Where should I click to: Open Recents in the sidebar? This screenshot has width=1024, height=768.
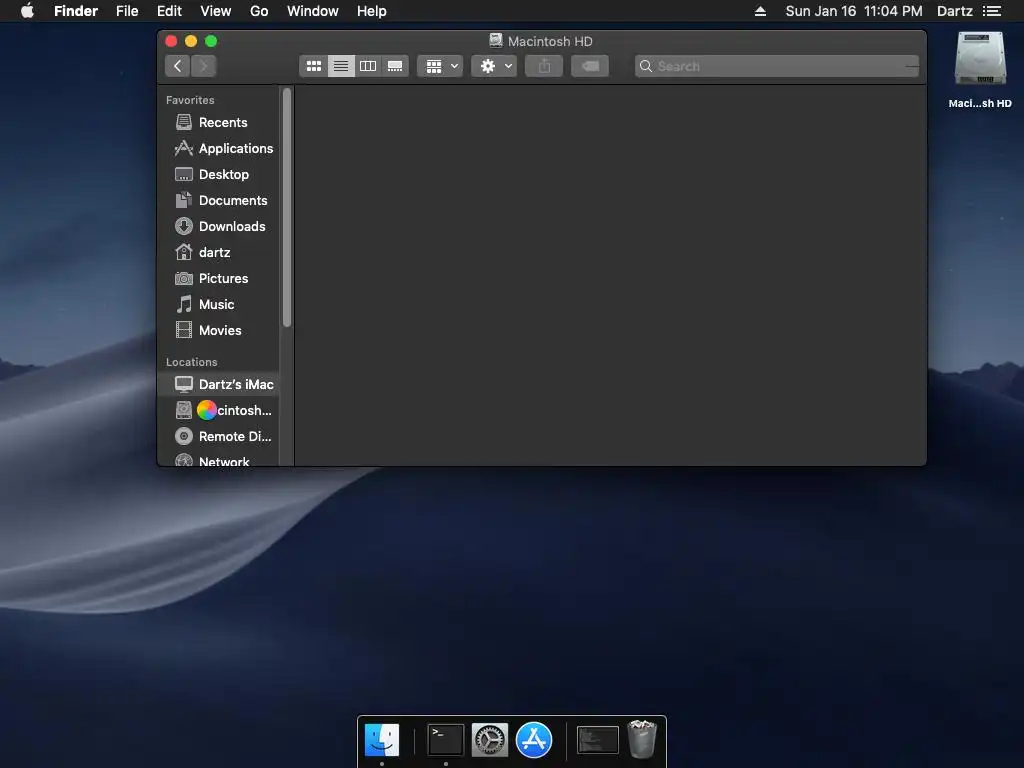point(220,123)
